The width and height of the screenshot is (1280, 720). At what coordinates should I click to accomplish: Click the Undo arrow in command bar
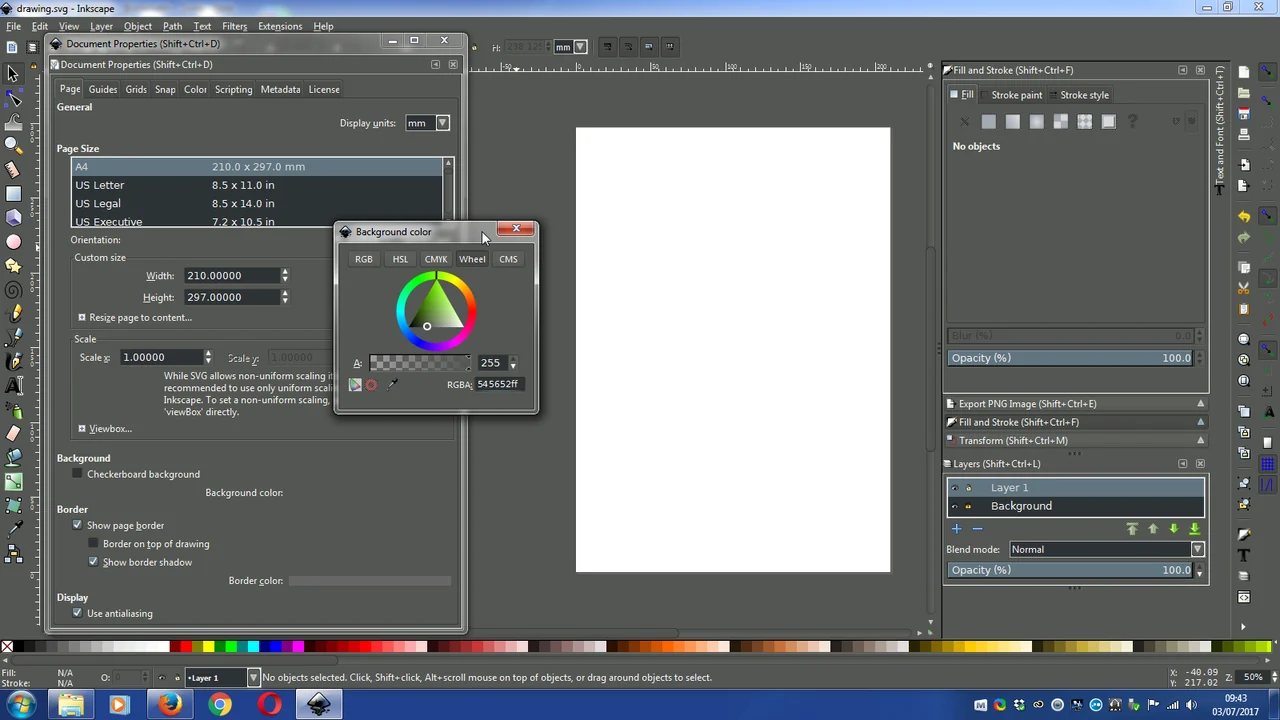[1244, 216]
